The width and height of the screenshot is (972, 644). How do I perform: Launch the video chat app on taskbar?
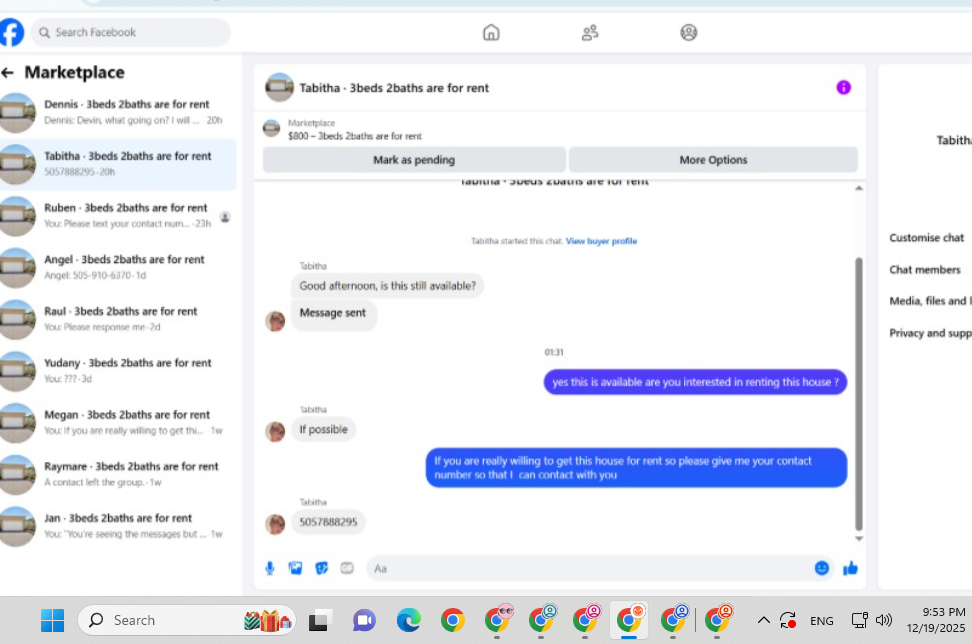coord(364,620)
